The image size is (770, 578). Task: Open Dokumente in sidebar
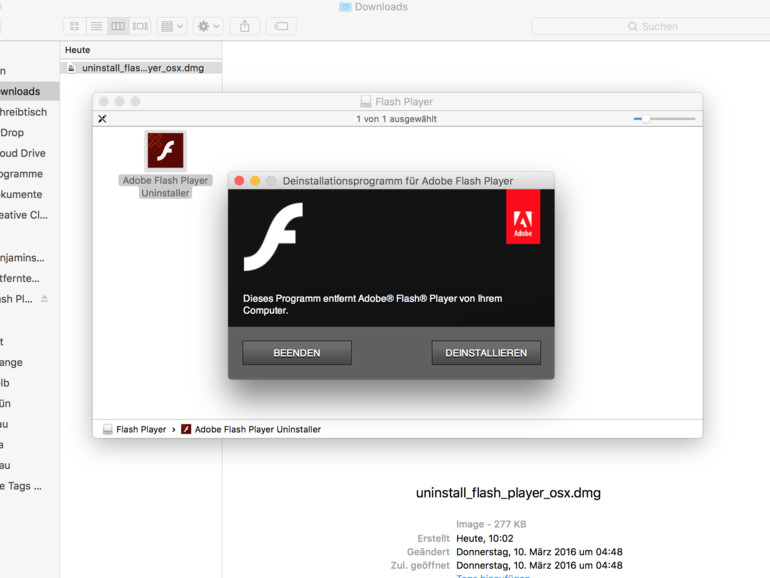28,194
